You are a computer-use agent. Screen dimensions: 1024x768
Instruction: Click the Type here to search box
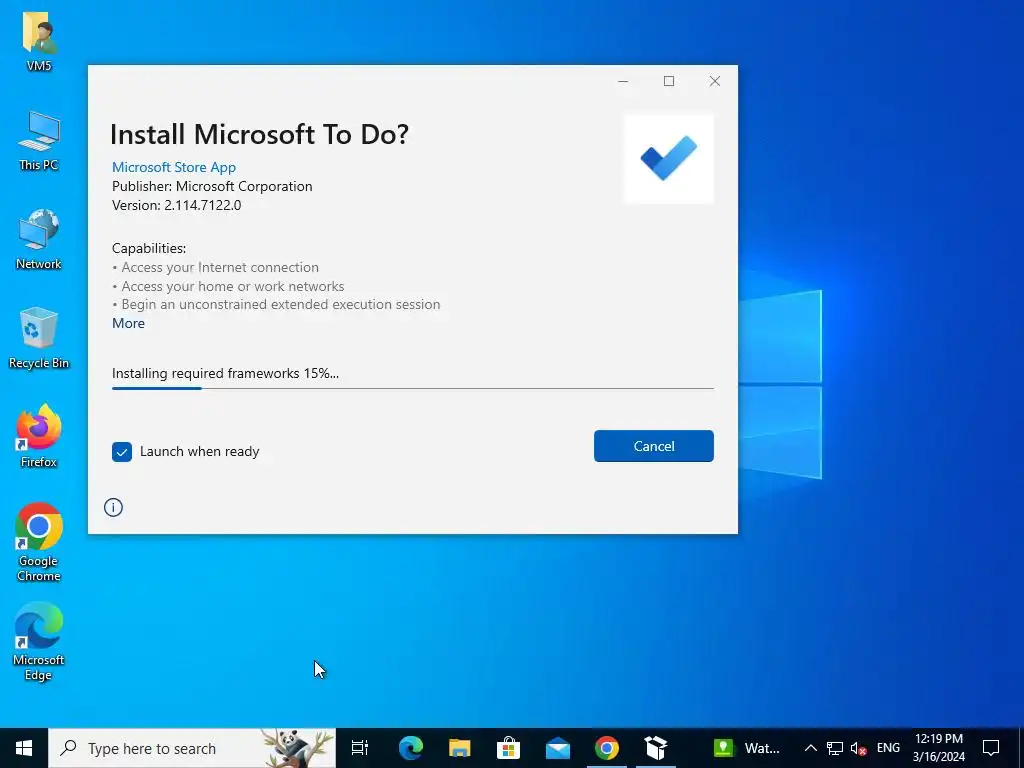tap(192, 748)
